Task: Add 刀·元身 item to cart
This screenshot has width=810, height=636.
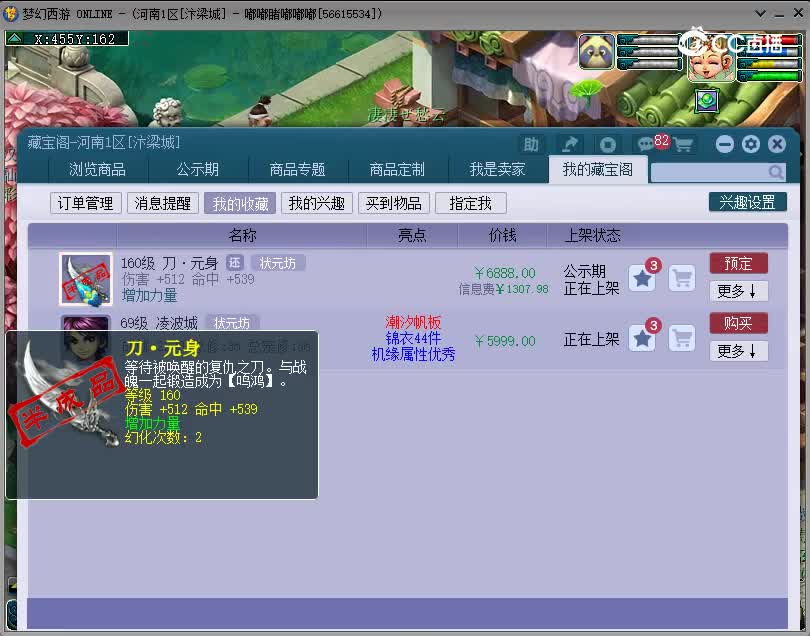Action: (682, 278)
